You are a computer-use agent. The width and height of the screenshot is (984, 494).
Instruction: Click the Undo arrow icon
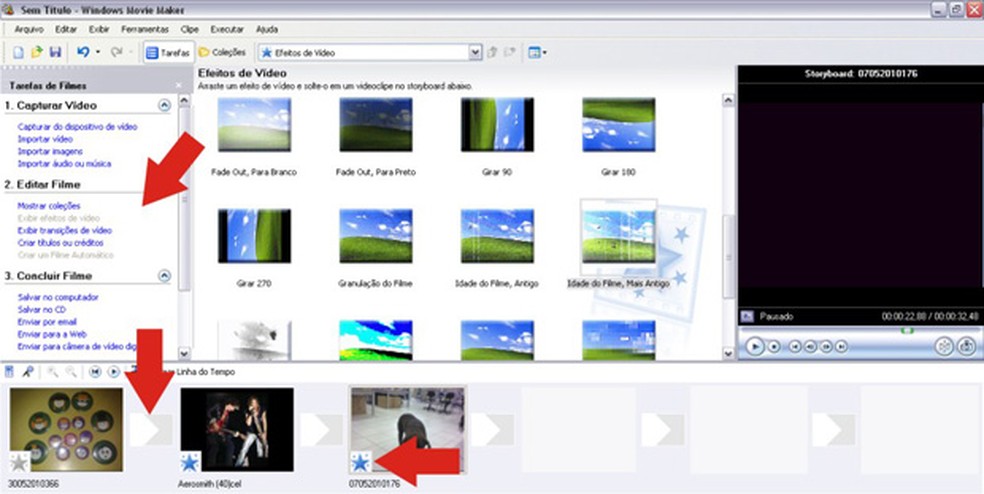[82, 52]
